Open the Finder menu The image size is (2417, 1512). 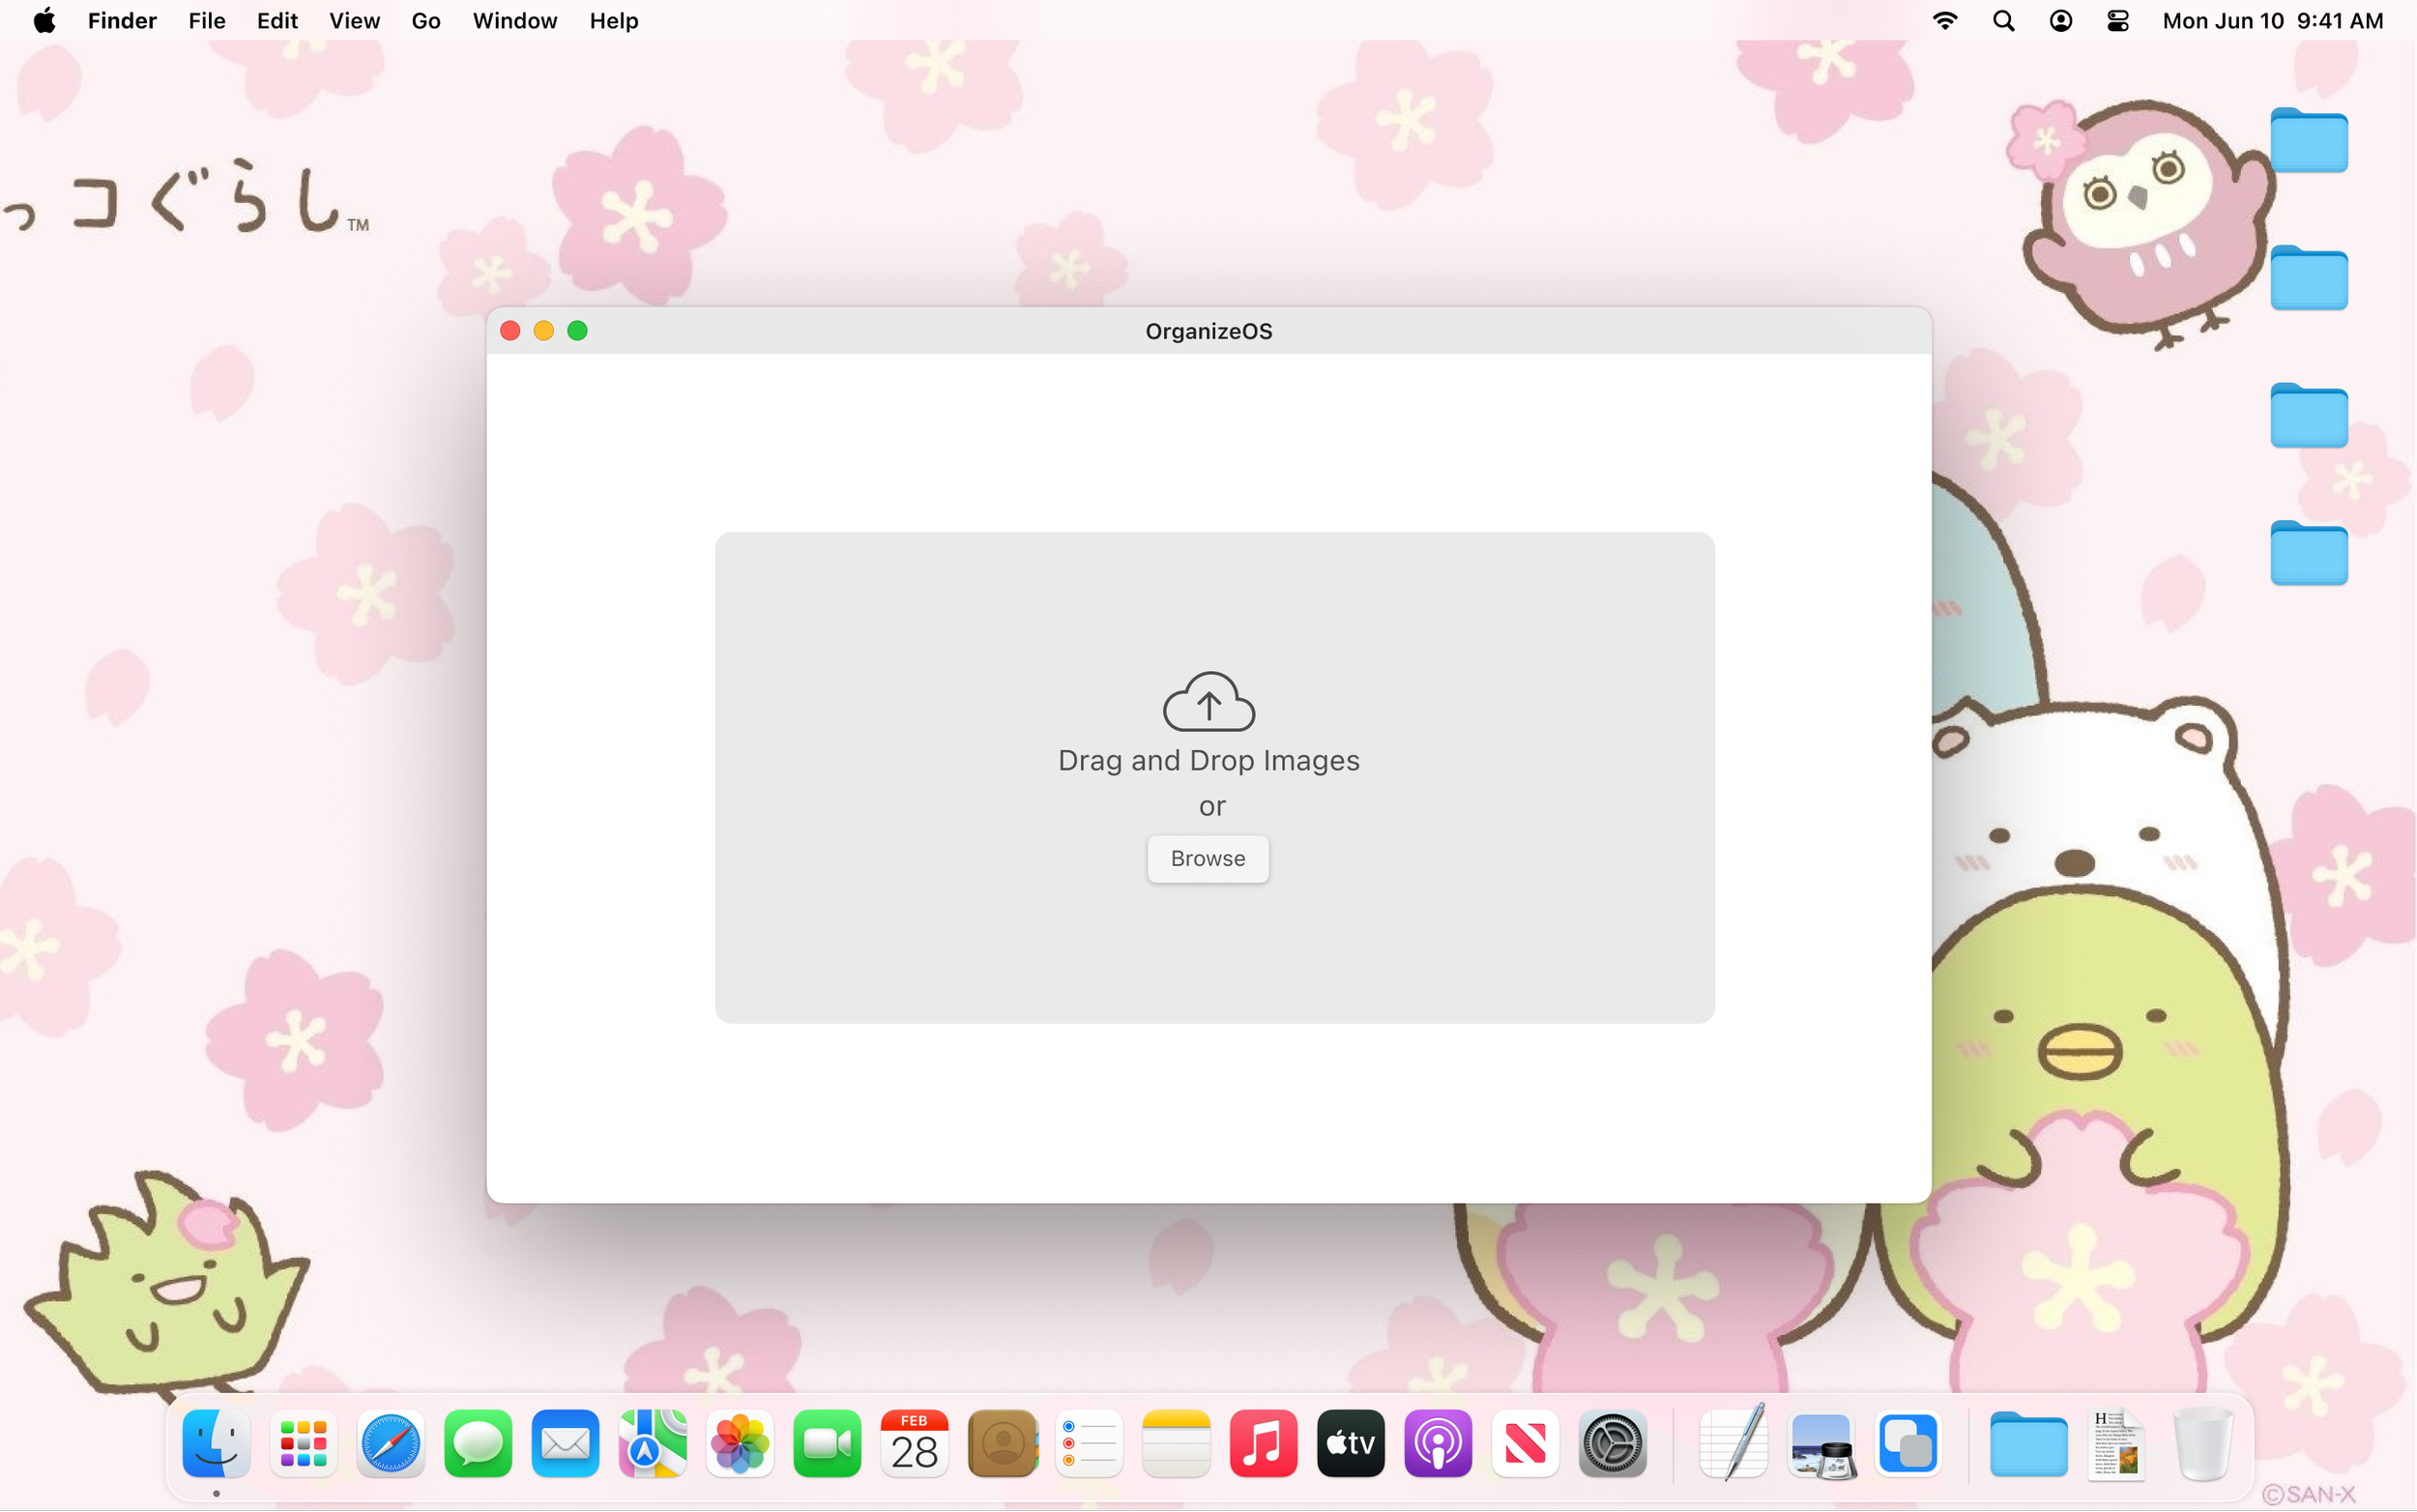click(122, 21)
